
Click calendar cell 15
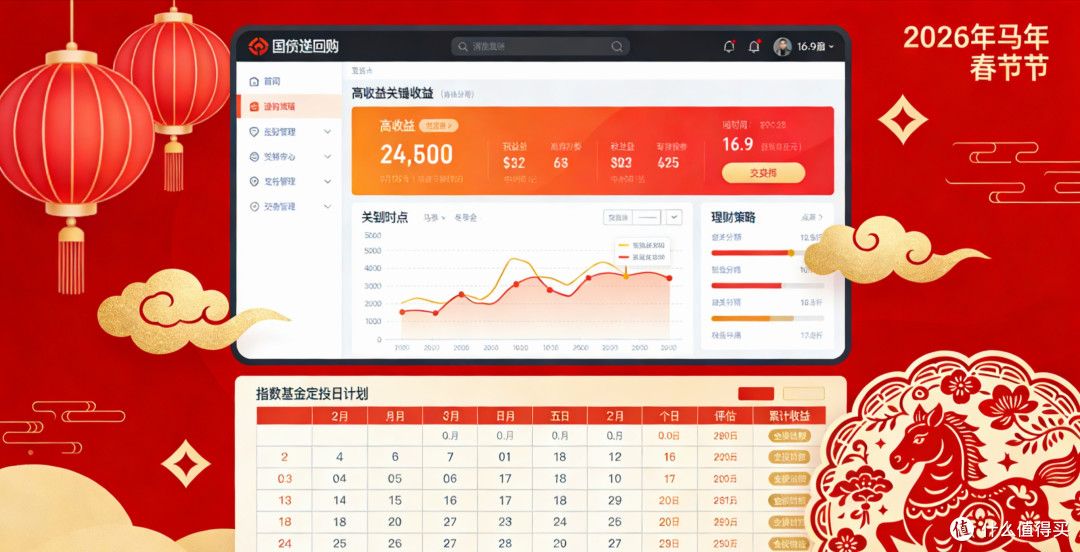point(395,500)
